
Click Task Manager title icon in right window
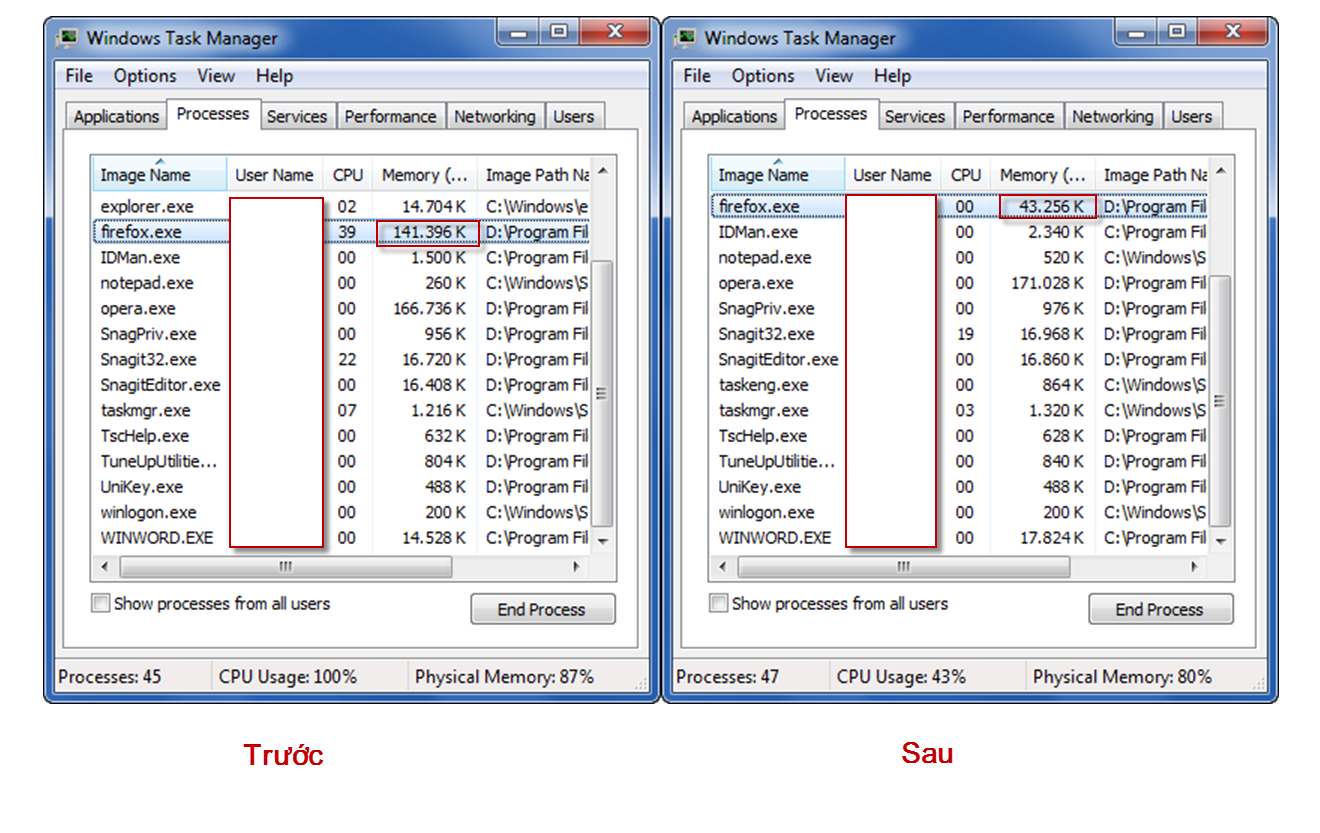point(686,38)
